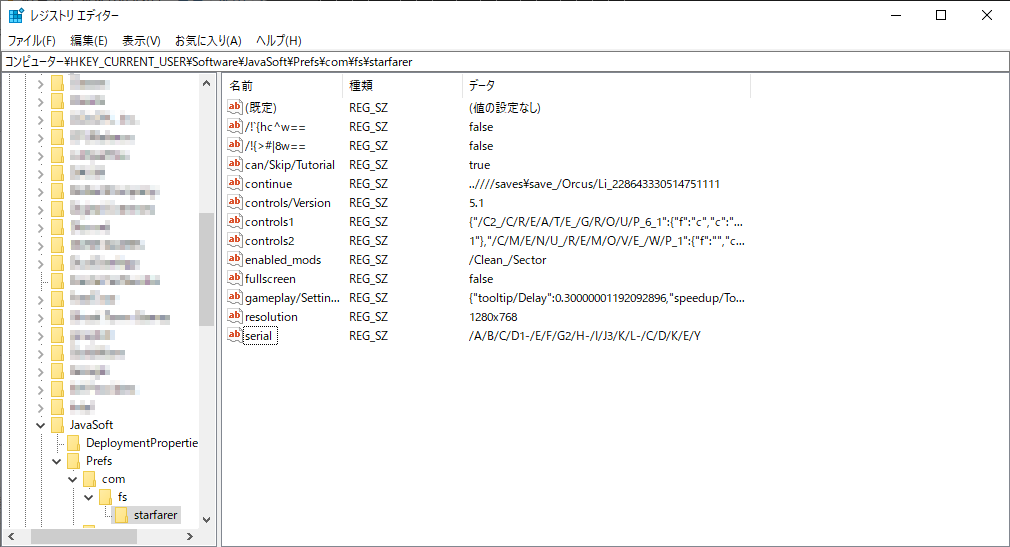Collapse the JavaSoft tree node
This screenshot has height=547, width=1010.
pyautogui.click(x=41, y=425)
